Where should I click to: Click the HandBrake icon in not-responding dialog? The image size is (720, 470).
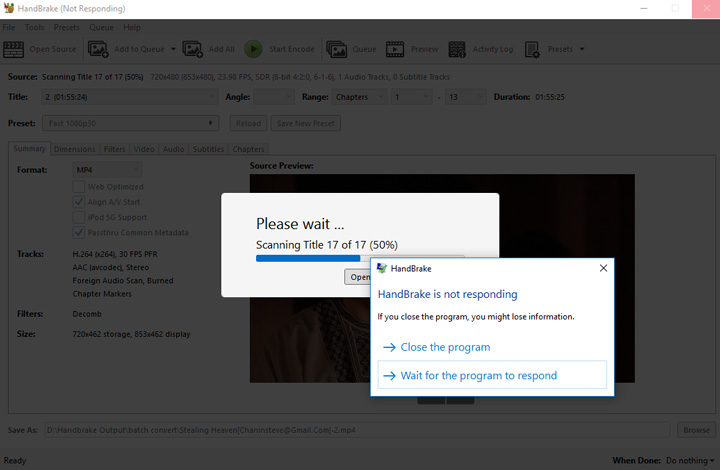point(382,268)
